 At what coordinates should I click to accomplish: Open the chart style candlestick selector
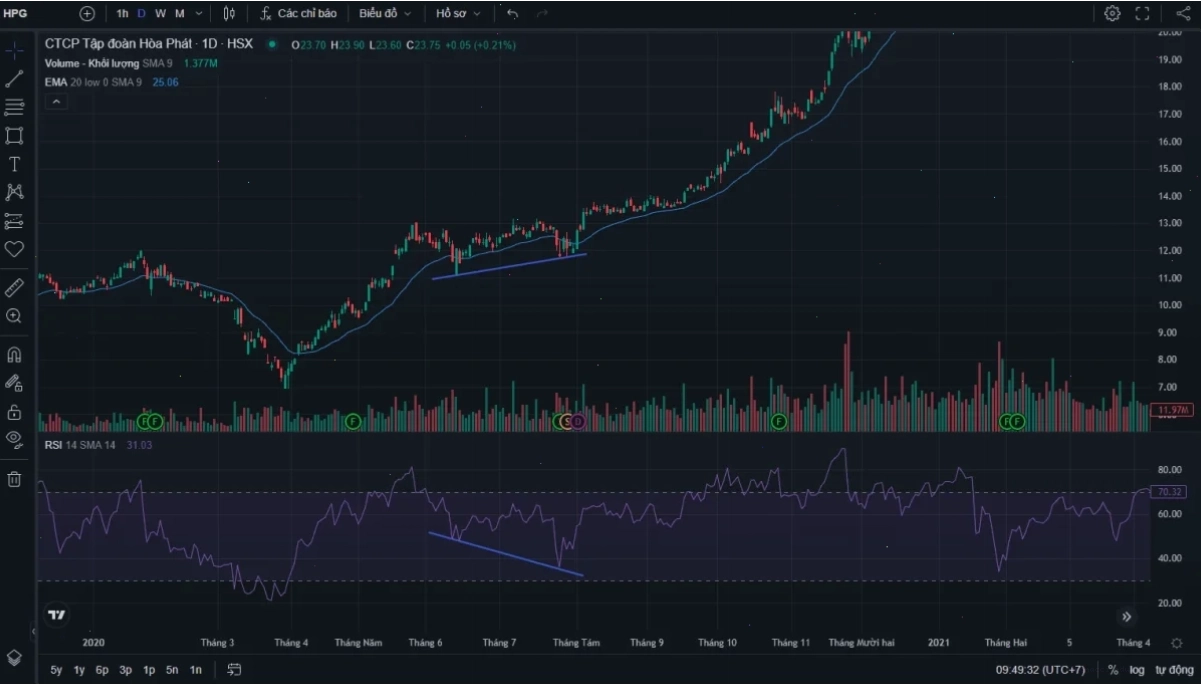(x=229, y=14)
